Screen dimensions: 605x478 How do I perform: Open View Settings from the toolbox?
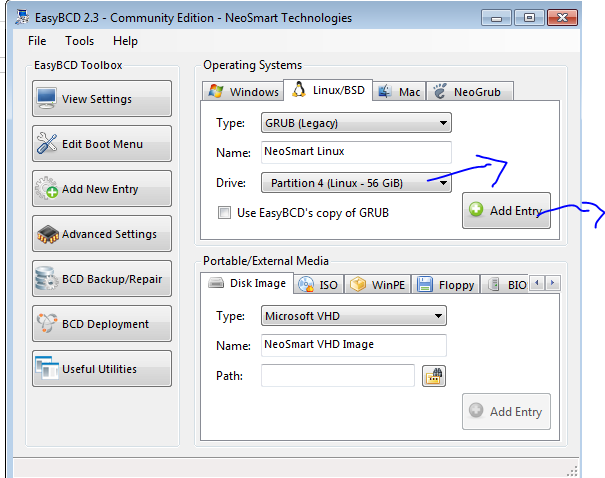click(102, 99)
